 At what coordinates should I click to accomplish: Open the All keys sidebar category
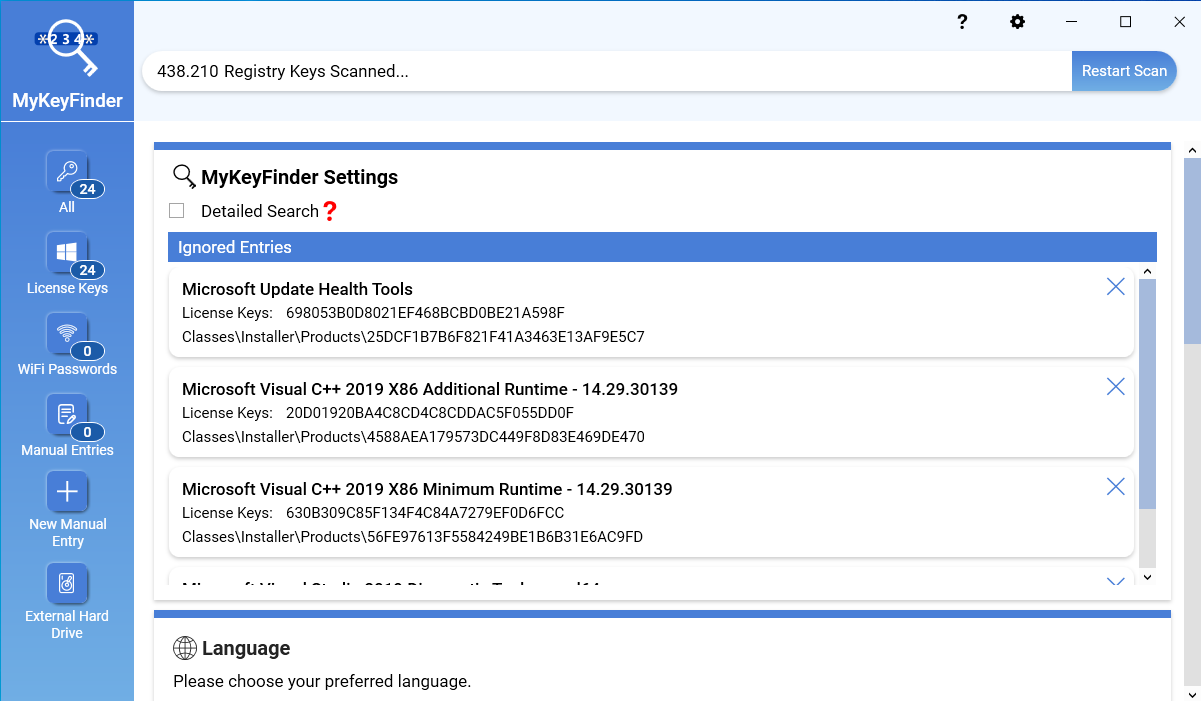[67, 181]
